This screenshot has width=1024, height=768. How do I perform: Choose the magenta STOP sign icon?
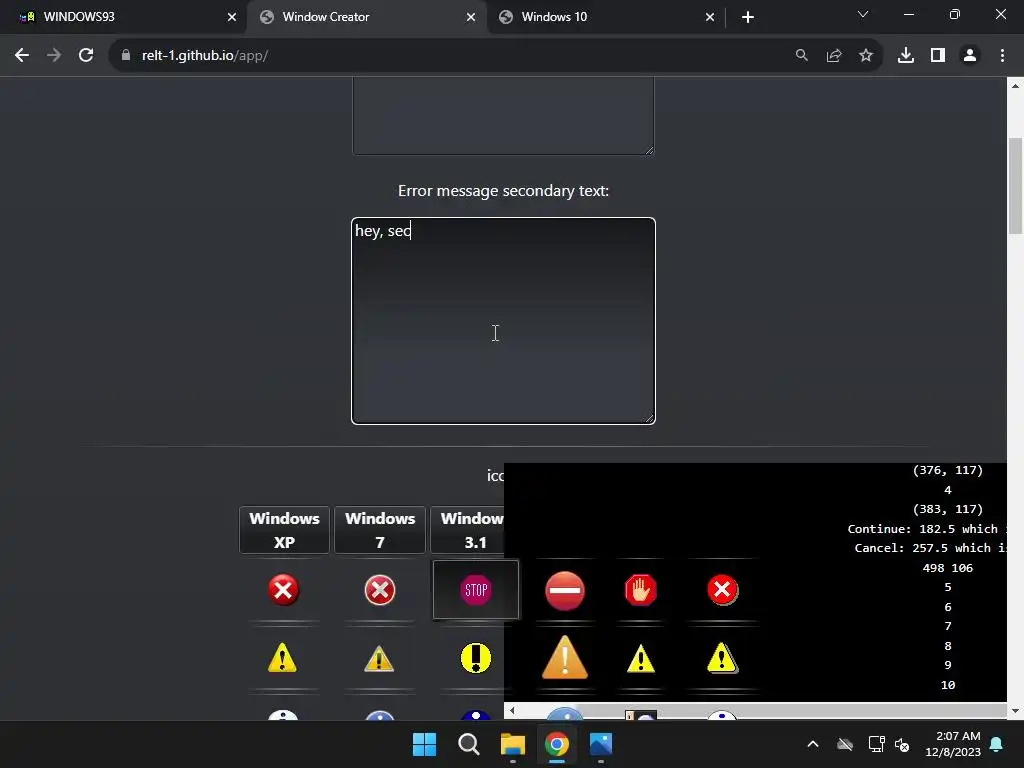coord(475,590)
